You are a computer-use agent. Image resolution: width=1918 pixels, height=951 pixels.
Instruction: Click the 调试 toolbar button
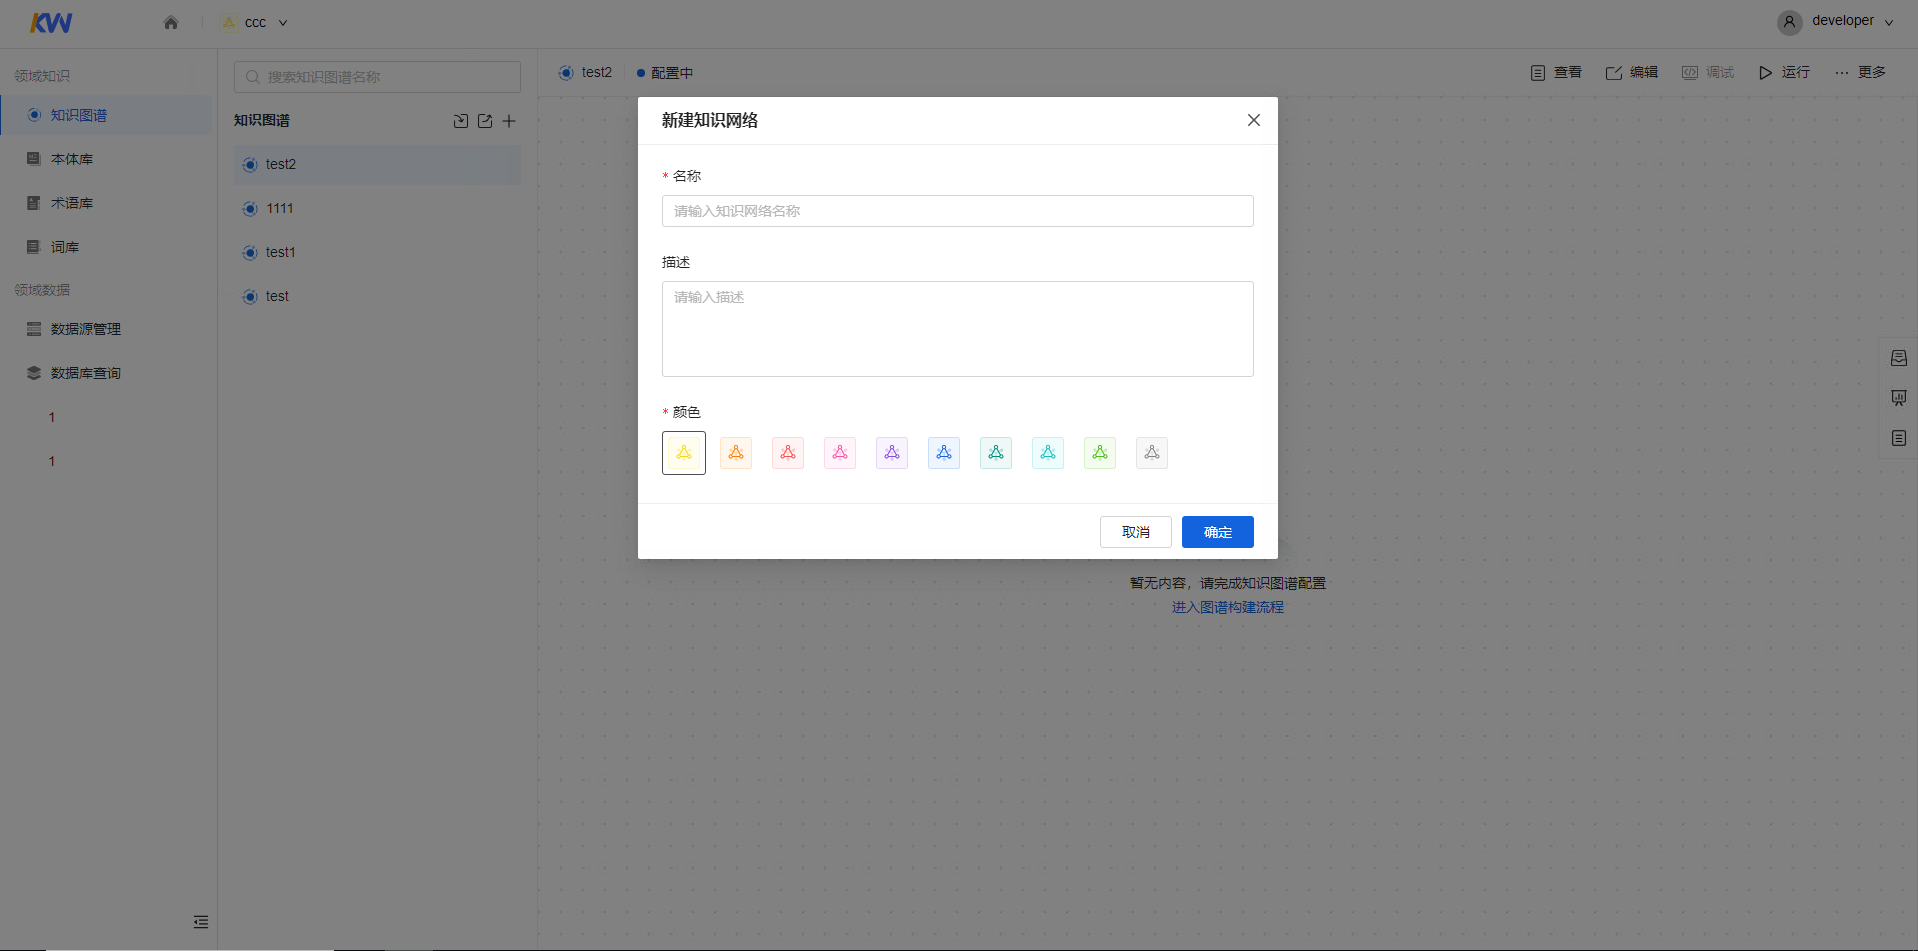(1708, 72)
